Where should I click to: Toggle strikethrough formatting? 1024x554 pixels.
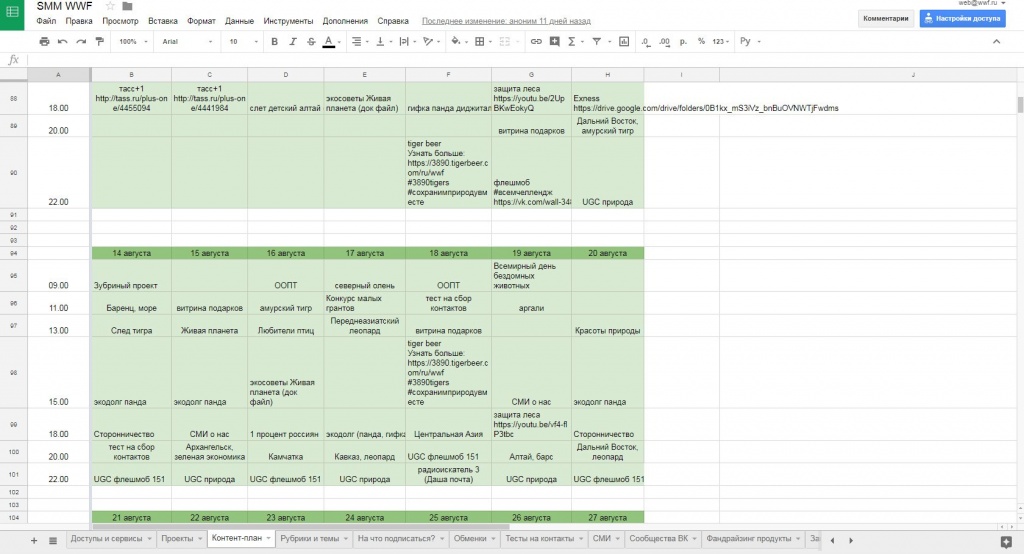311,42
